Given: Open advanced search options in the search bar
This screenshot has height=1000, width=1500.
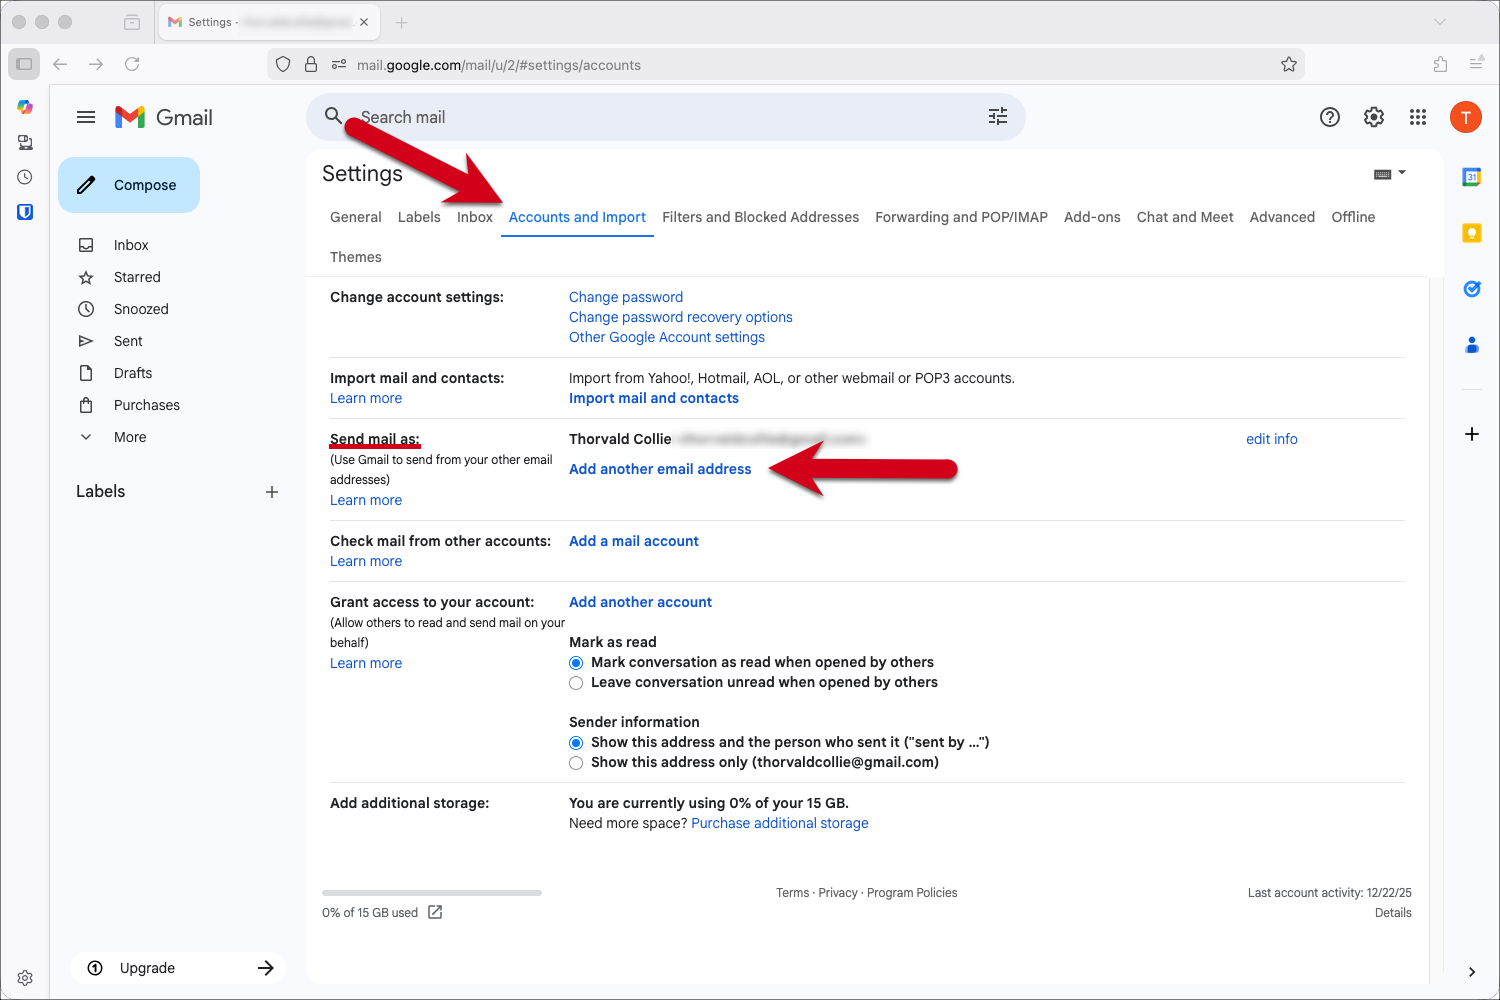Looking at the screenshot, I should [997, 116].
